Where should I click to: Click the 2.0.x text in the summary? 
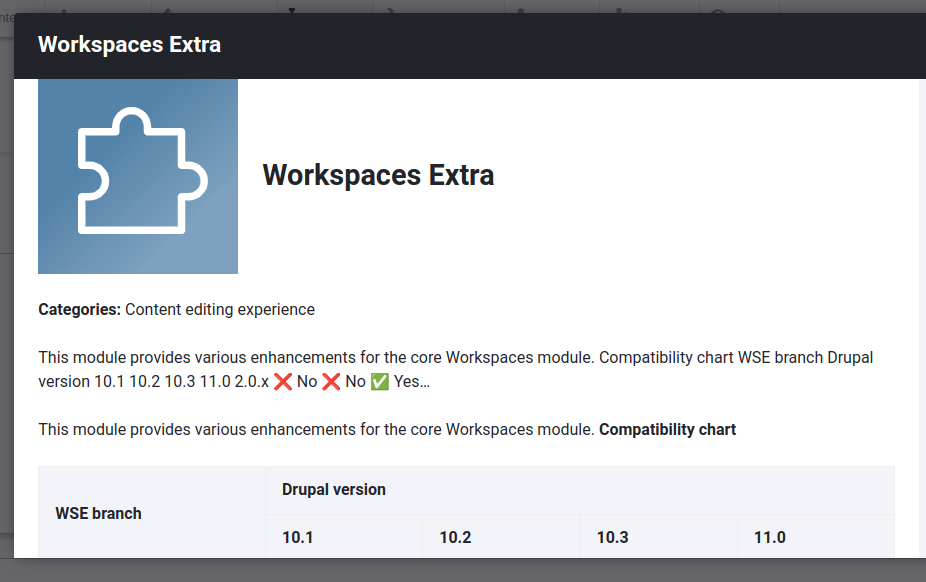(251, 382)
